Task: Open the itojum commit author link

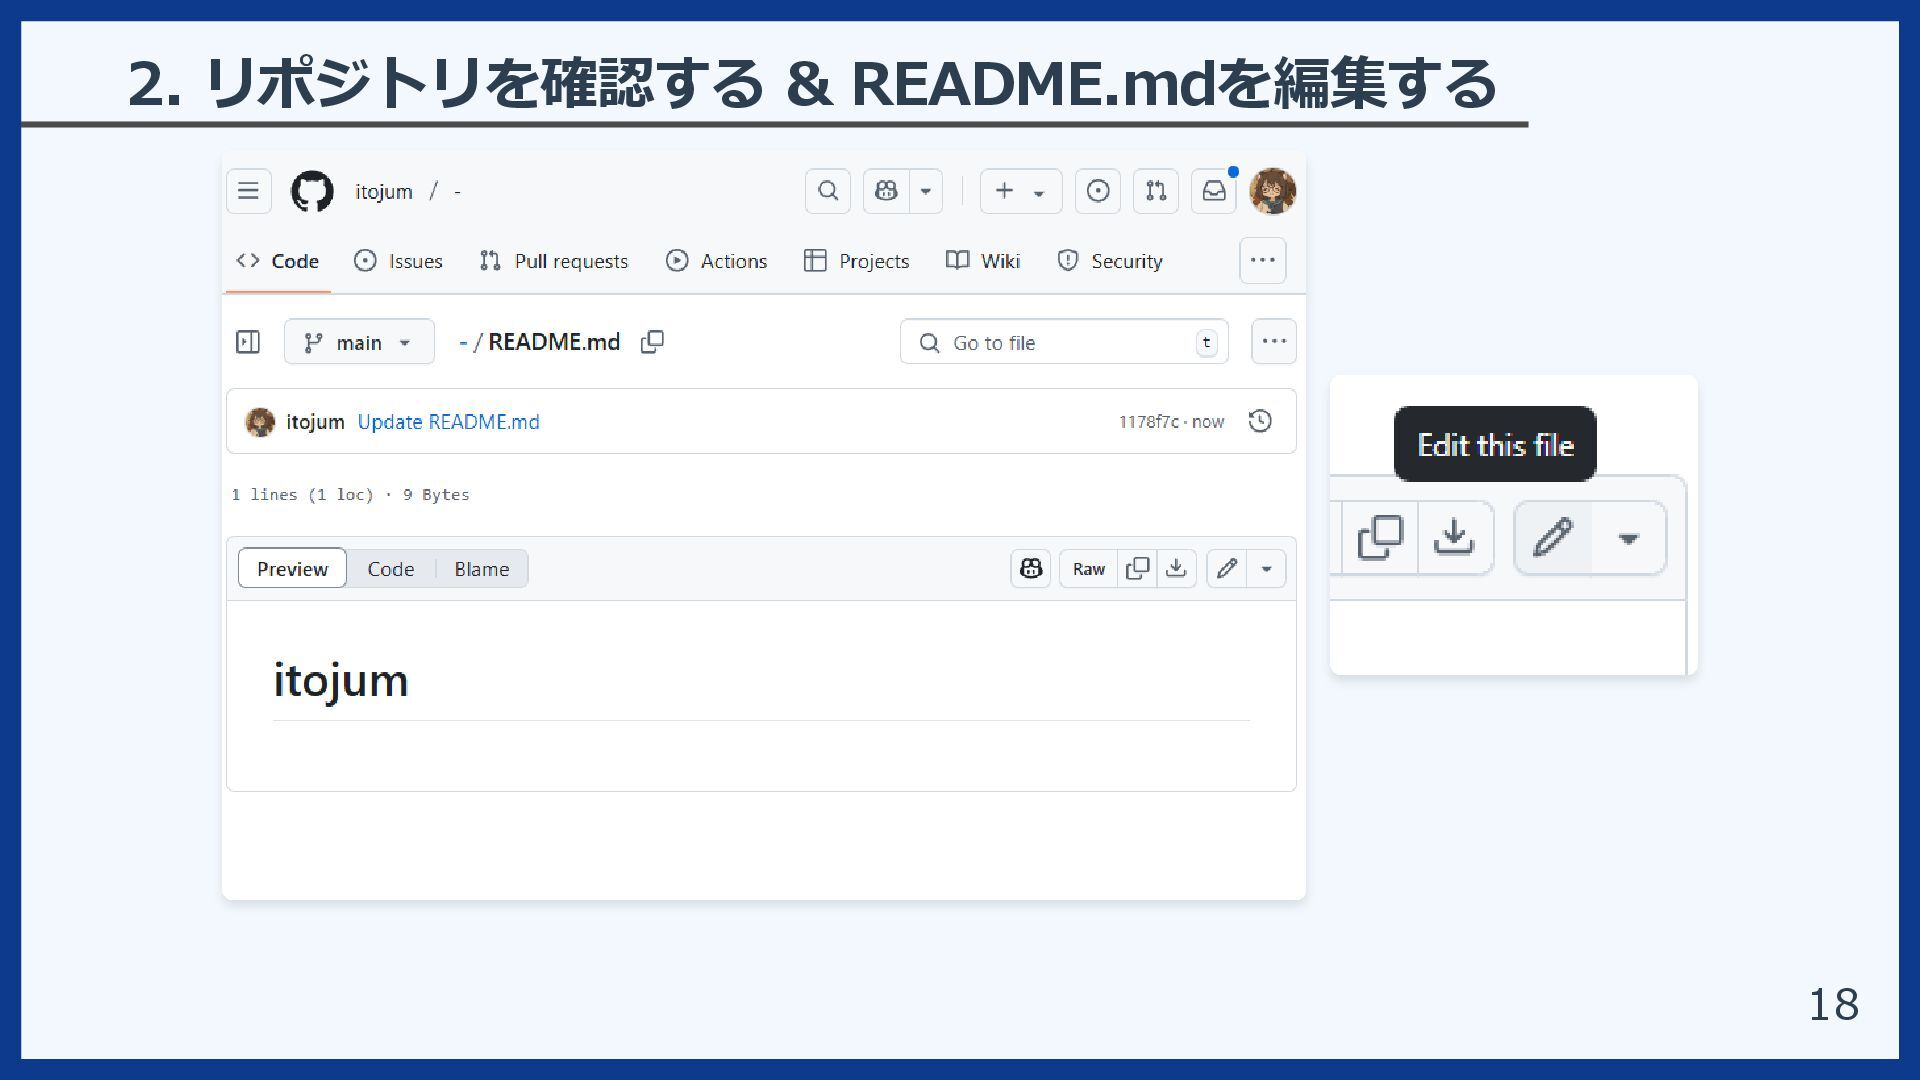Action: [315, 422]
